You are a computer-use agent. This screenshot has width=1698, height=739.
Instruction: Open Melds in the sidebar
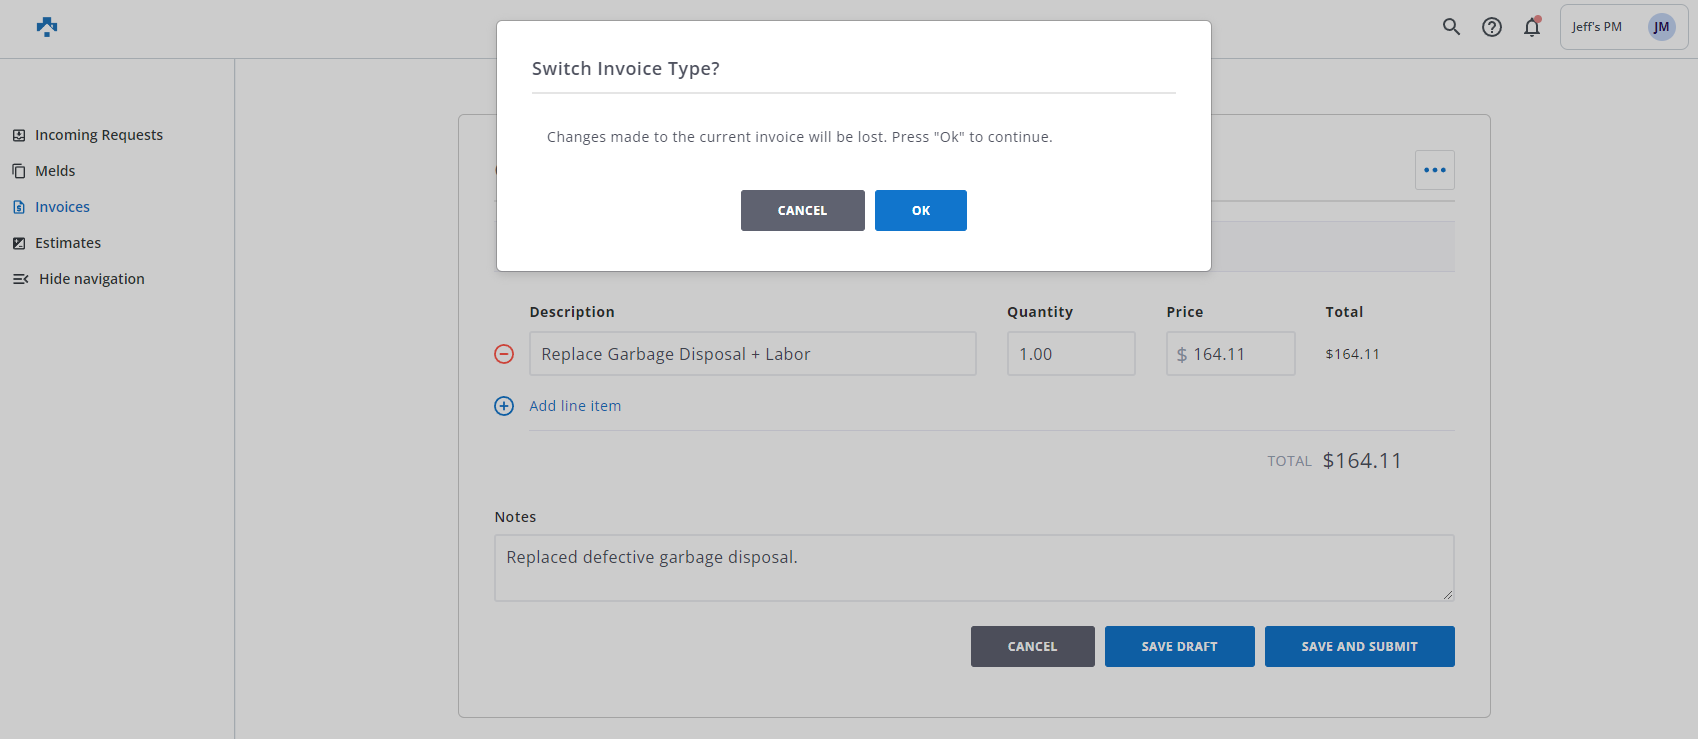click(55, 171)
